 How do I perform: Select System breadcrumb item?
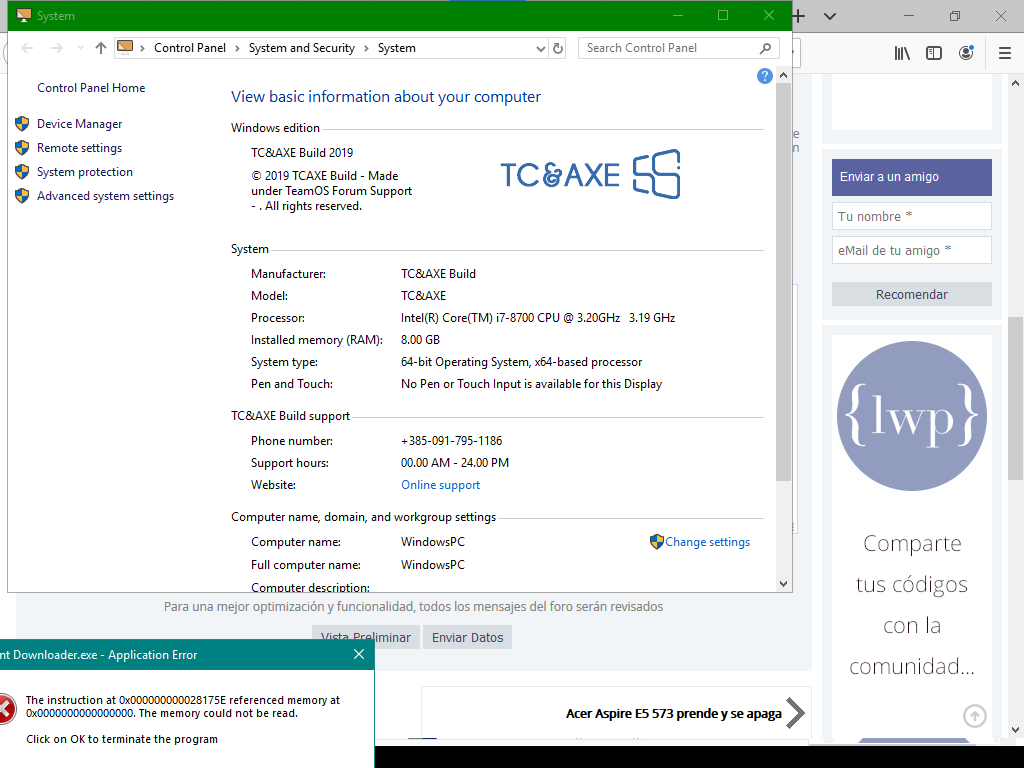pos(396,48)
